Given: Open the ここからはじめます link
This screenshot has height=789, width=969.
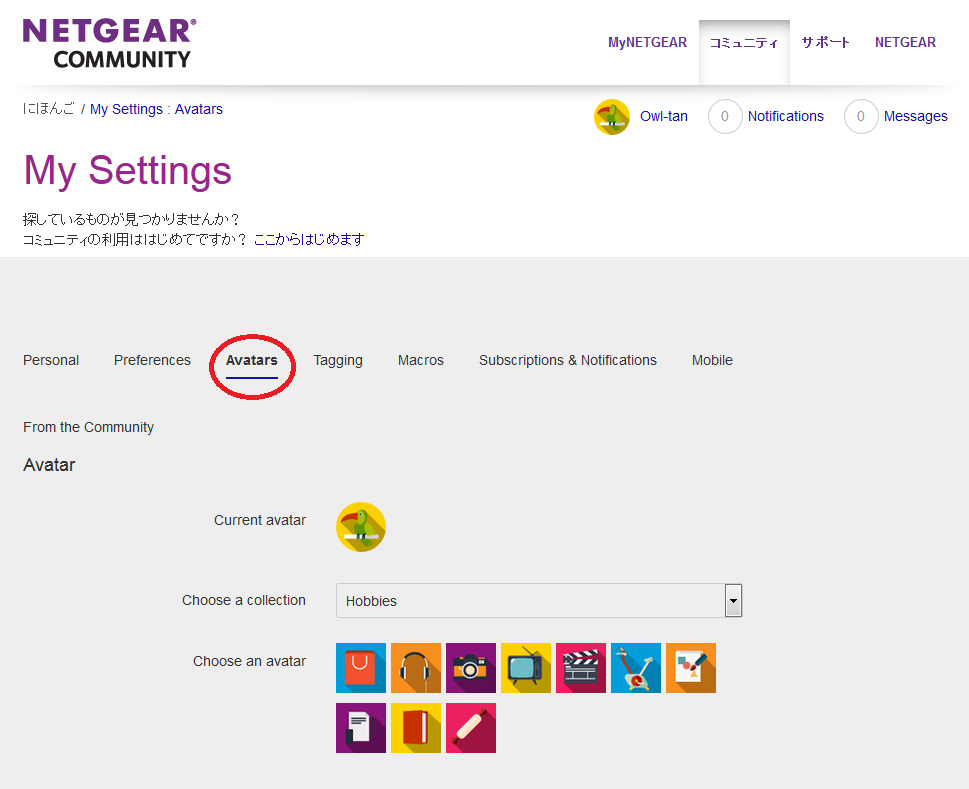Looking at the screenshot, I should (x=309, y=239).
